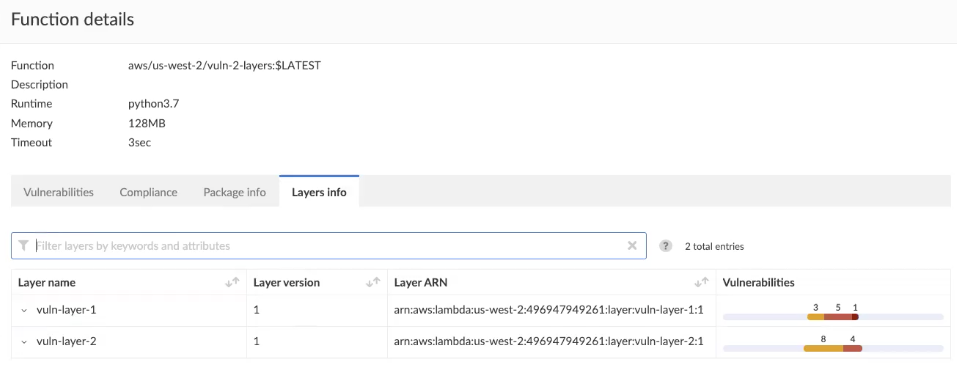Image resolution: width=957 pixels, height=377 pixels.
Task: Click the vuln-layer-1 name
Action: [x=66, y=310]
